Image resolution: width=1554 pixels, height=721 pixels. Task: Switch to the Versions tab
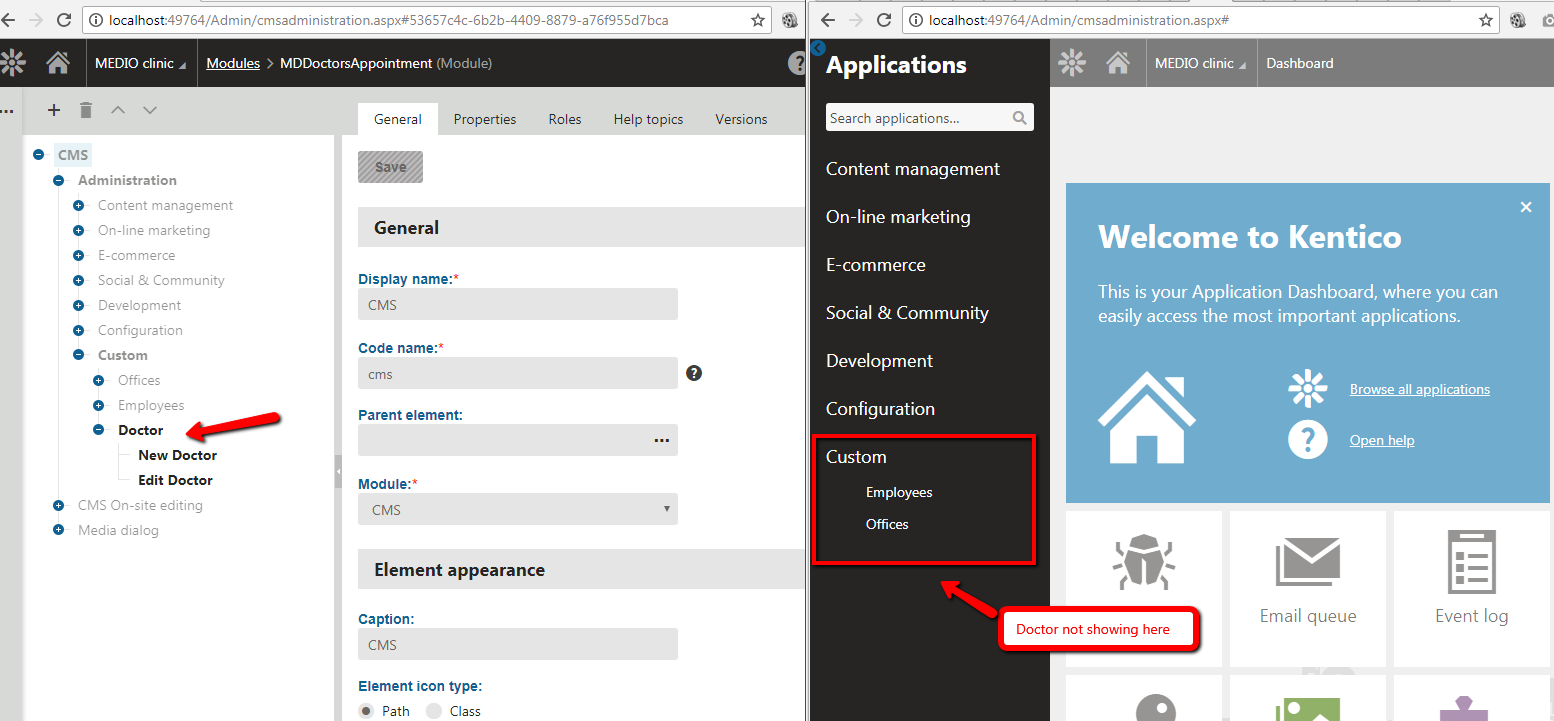[x=740, y=119]
